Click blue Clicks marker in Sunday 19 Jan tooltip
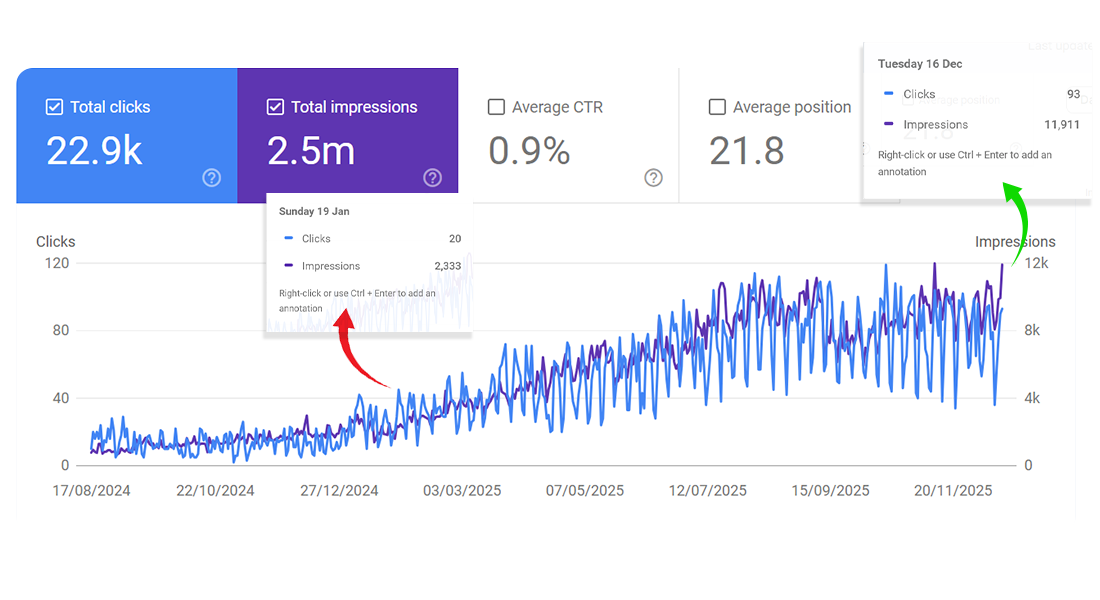1100x600 pixels. click(x=288, y=239)
